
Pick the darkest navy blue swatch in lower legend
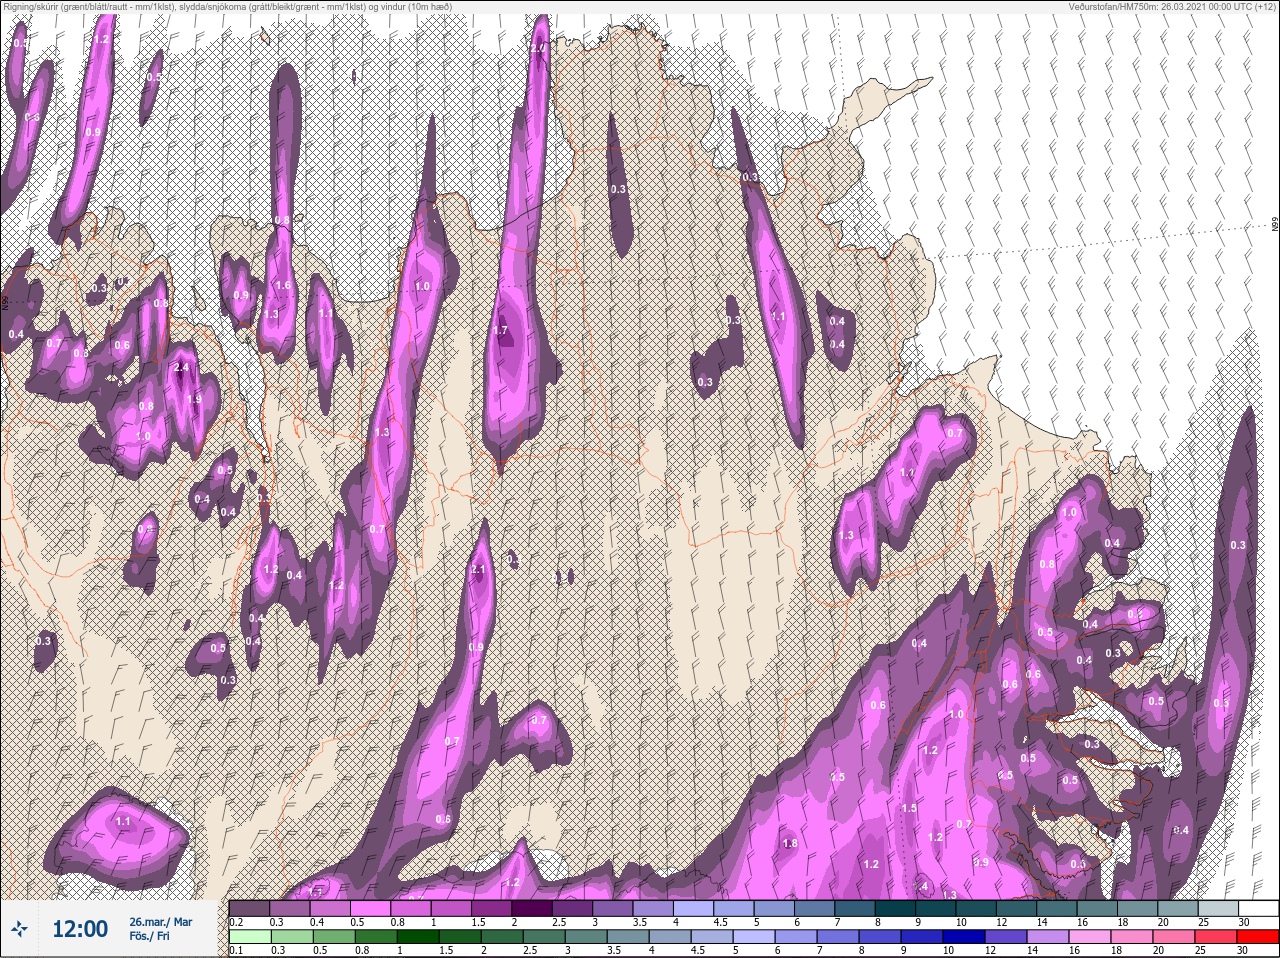click(963, 936)
